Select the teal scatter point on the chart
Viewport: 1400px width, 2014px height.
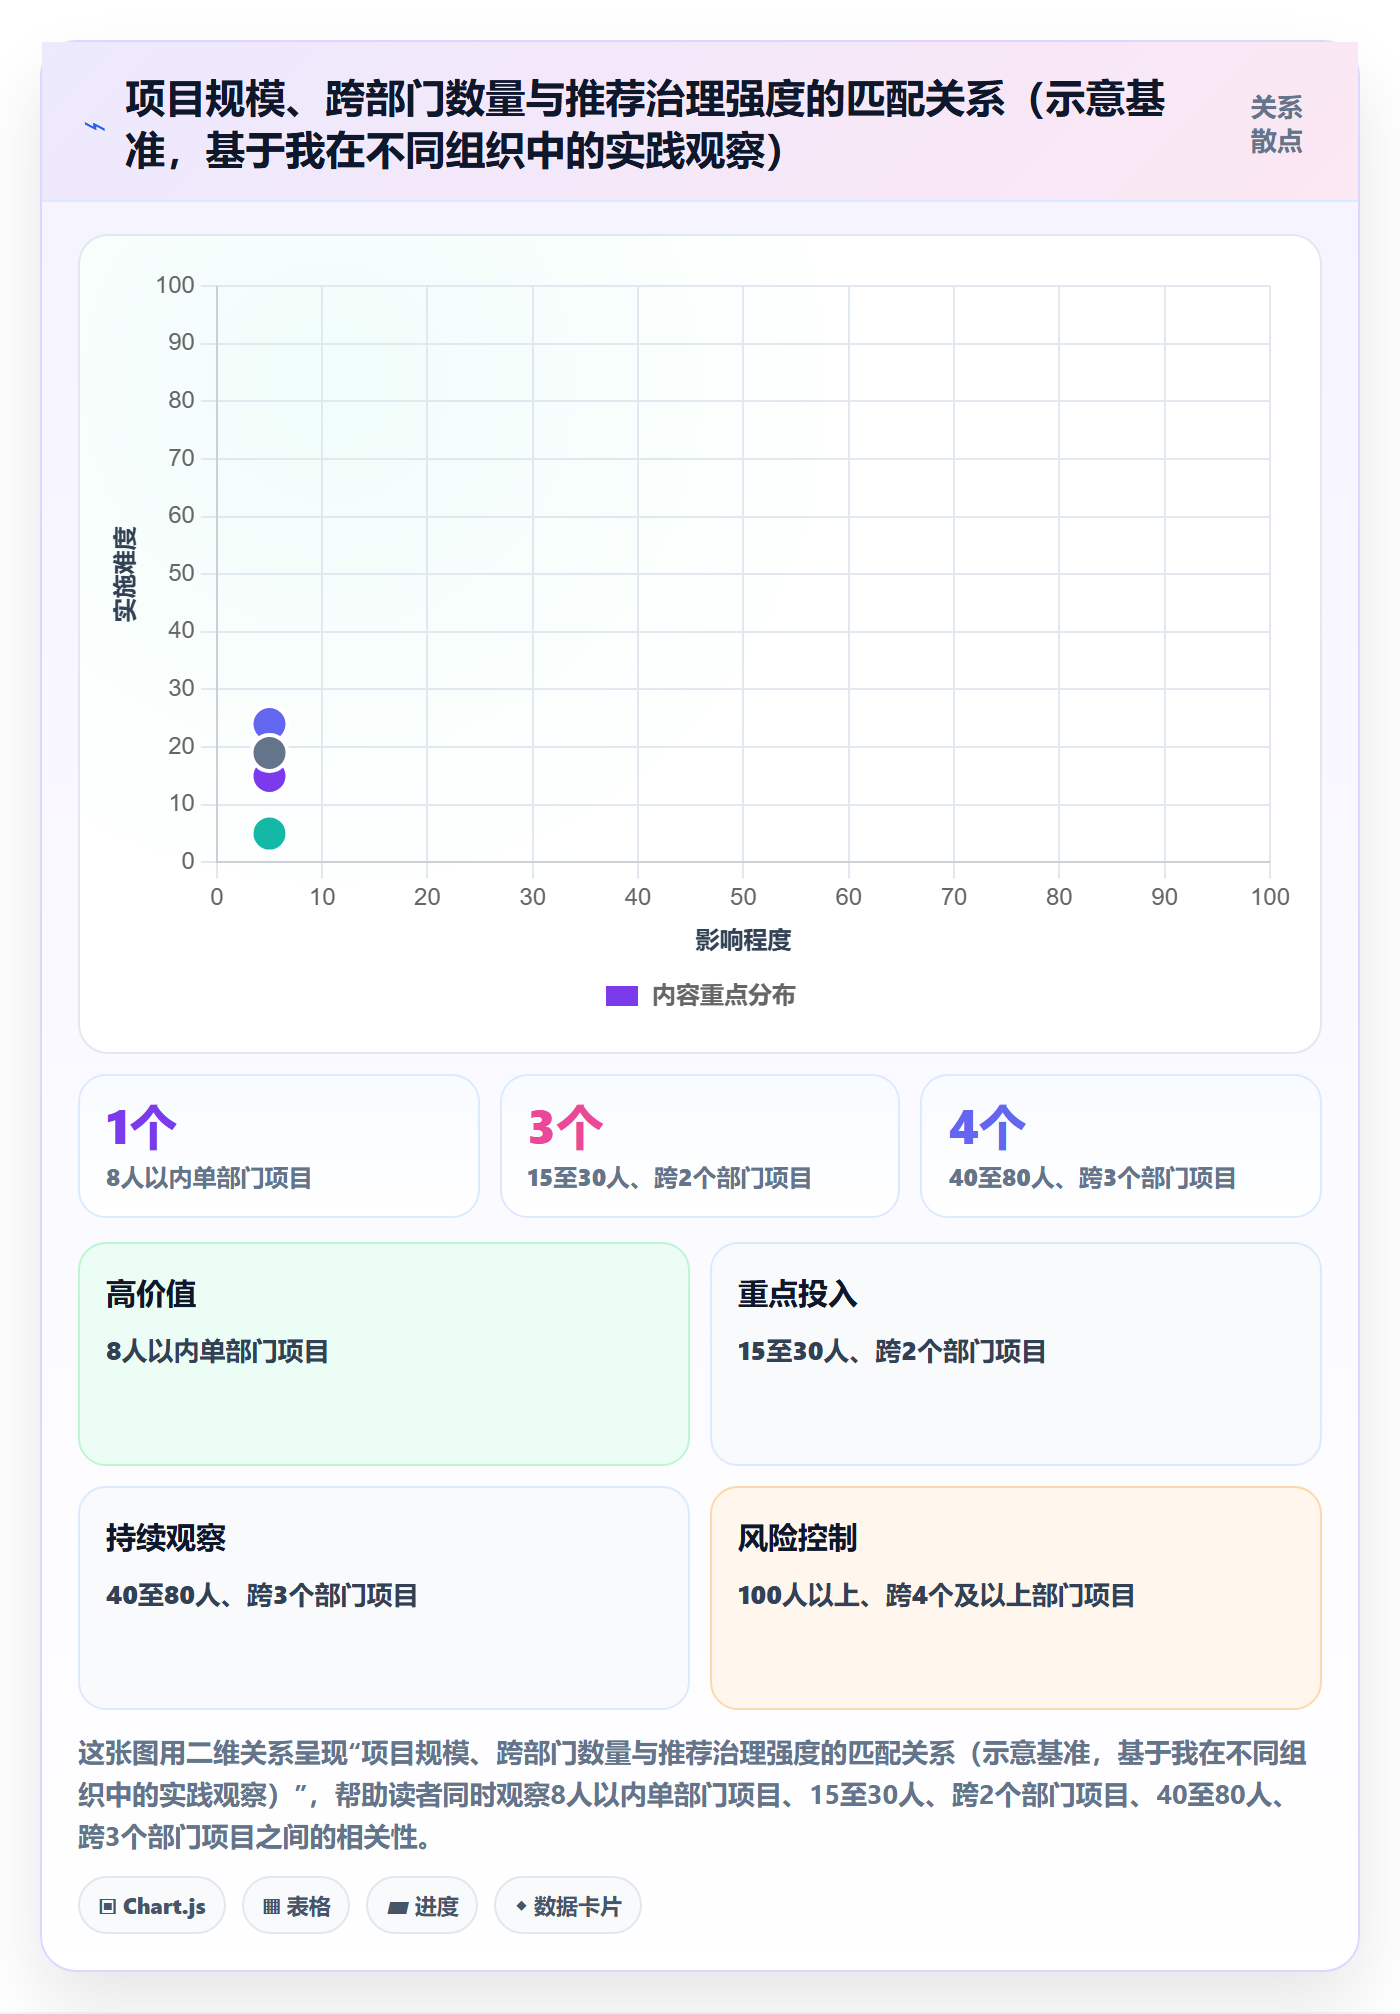pyautogui.click(x=269, y=833)
